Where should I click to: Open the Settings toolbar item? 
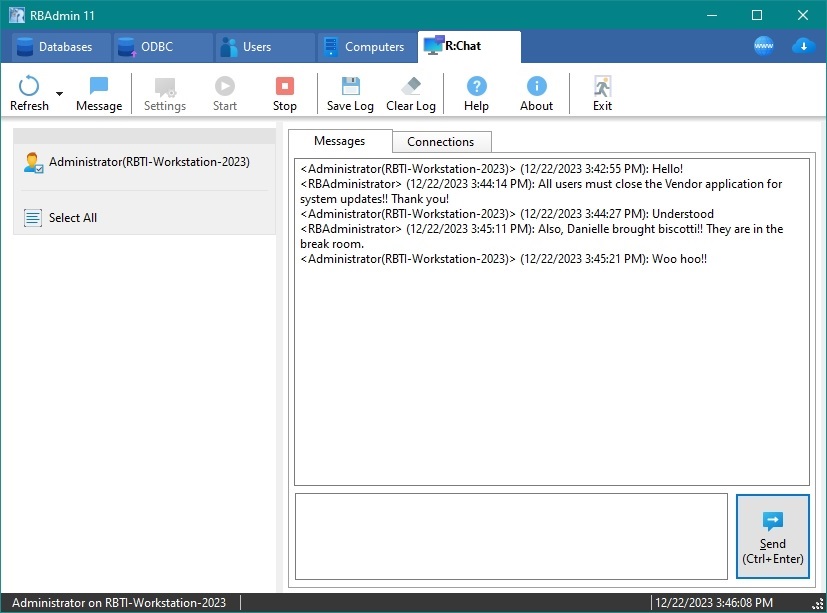[x=165, y=93]
